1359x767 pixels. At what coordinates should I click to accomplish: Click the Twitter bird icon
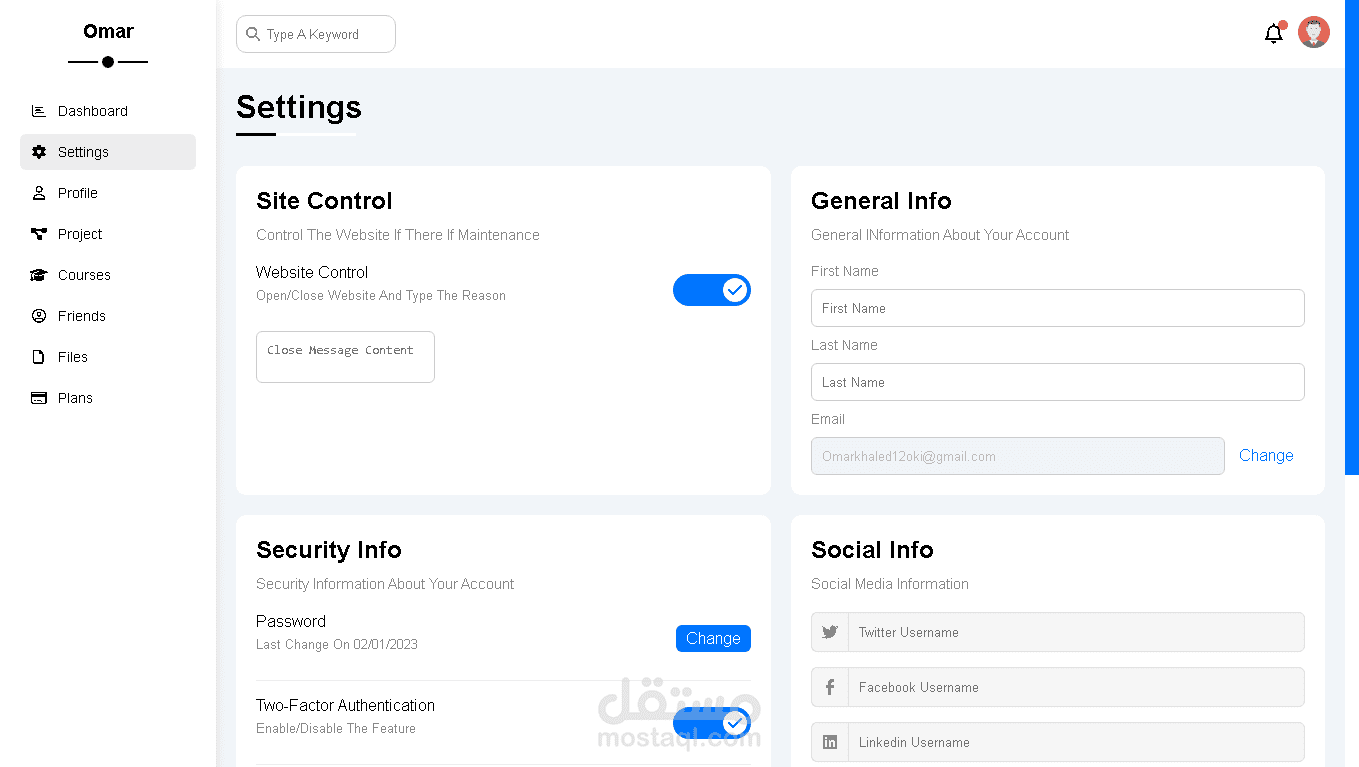coord(830,632)
